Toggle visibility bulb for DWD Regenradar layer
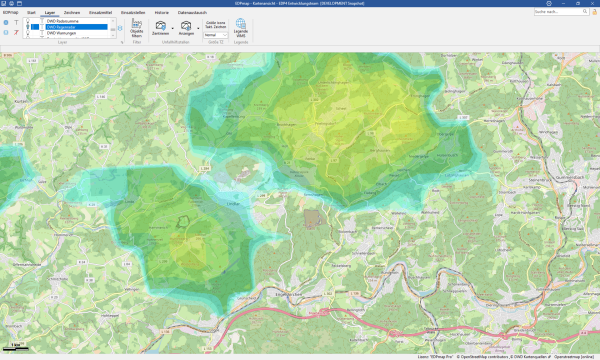Screen dimensions: 600x360 tap(28, 27)
